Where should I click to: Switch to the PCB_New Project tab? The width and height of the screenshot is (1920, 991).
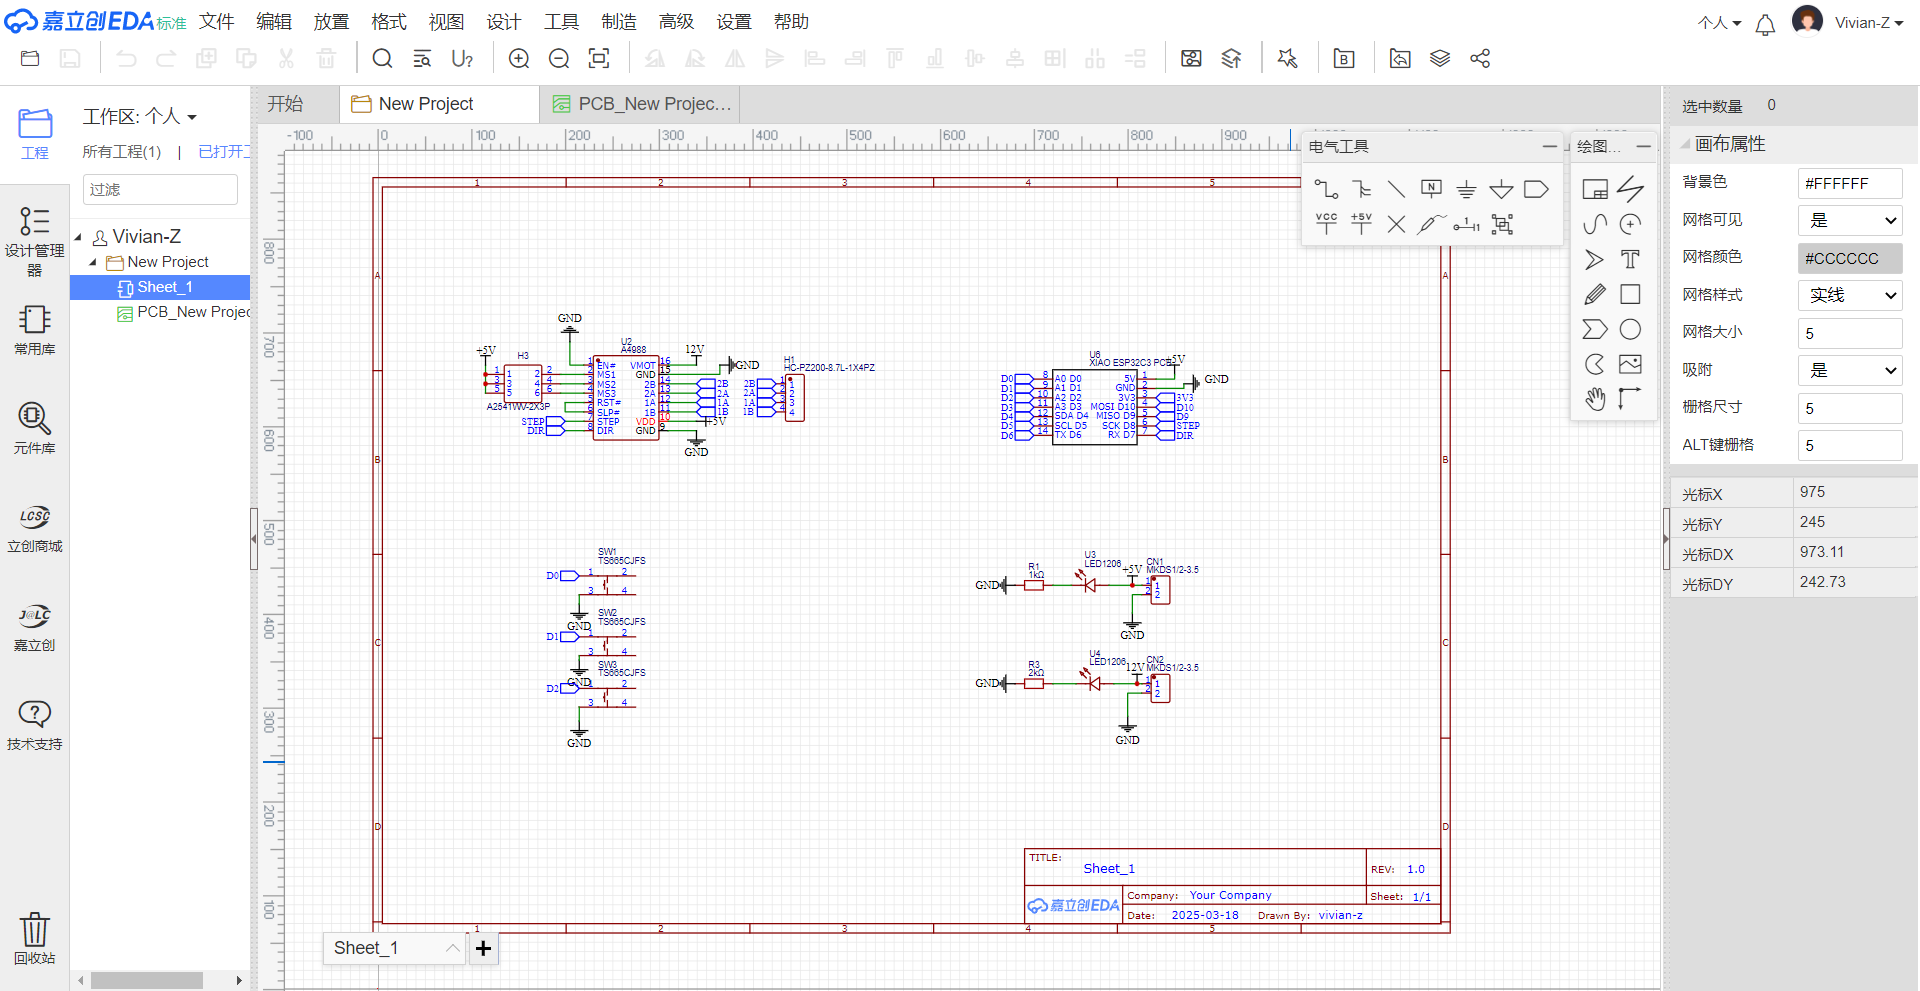click(x=642, y=104)
